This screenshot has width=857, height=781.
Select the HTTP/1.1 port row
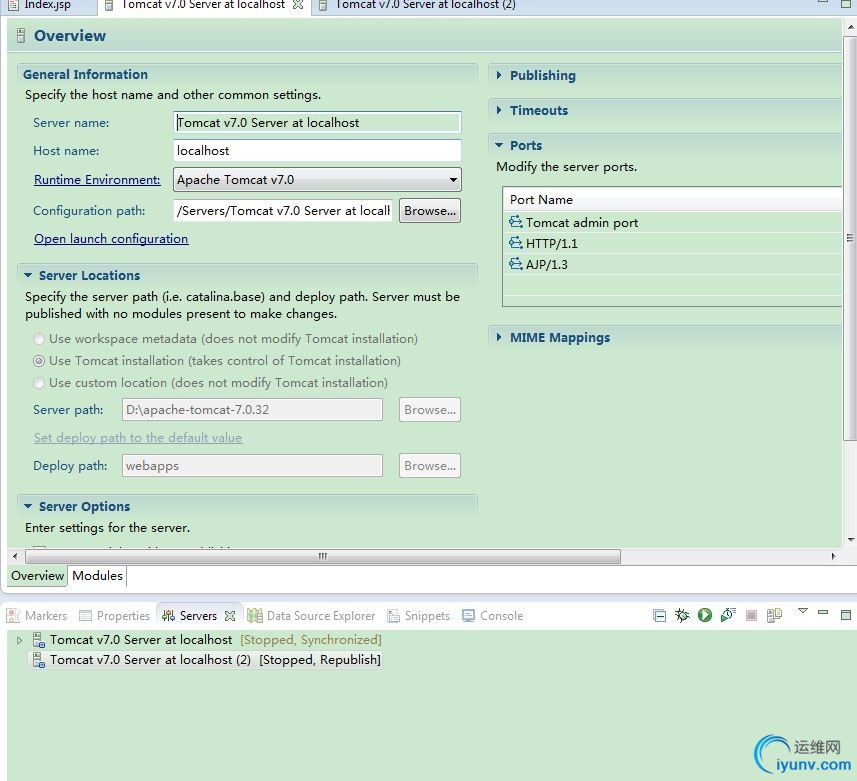672,243
